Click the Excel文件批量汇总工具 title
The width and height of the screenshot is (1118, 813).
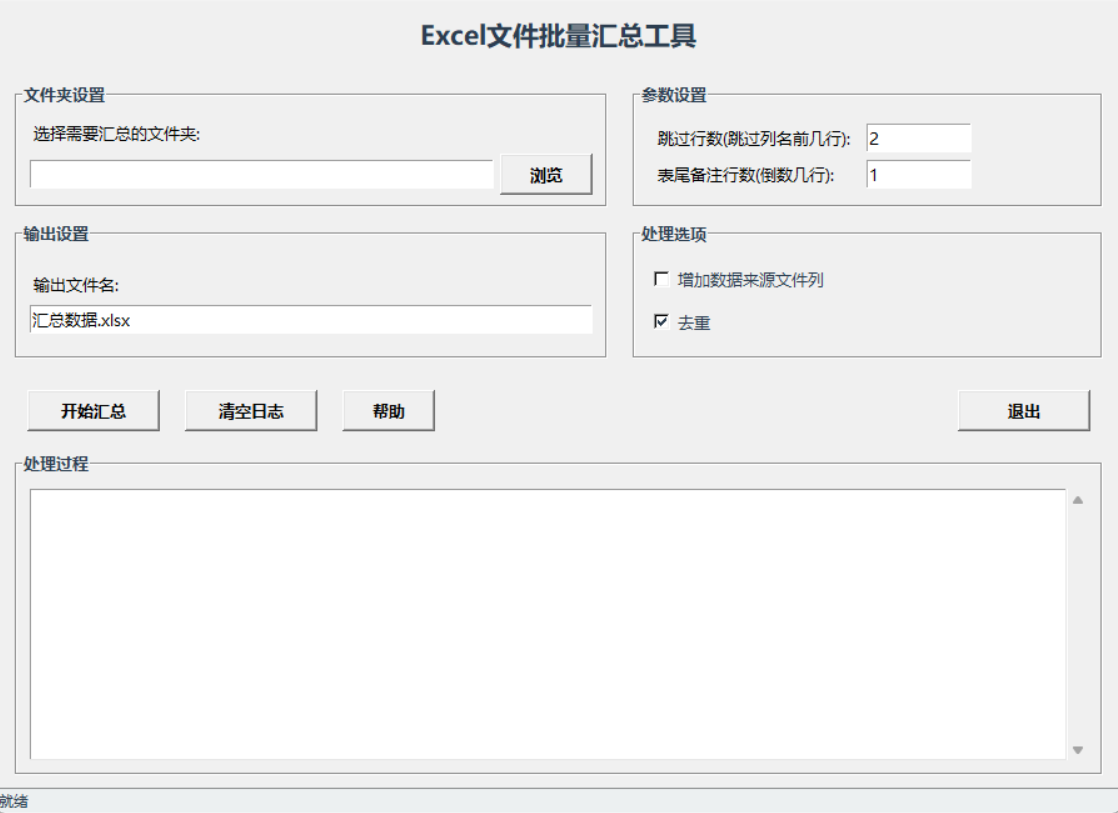pyautogui.click(x=558, y=36)
